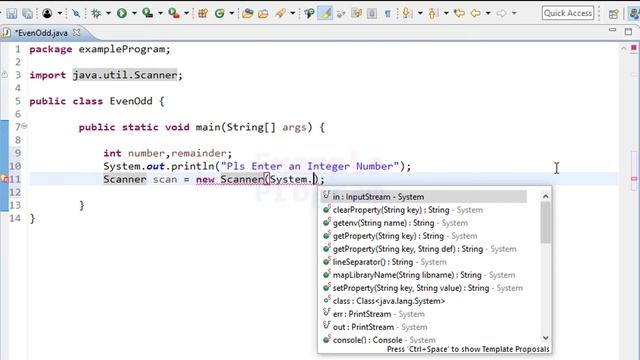Open the Back history dropdown arrow

488,13
